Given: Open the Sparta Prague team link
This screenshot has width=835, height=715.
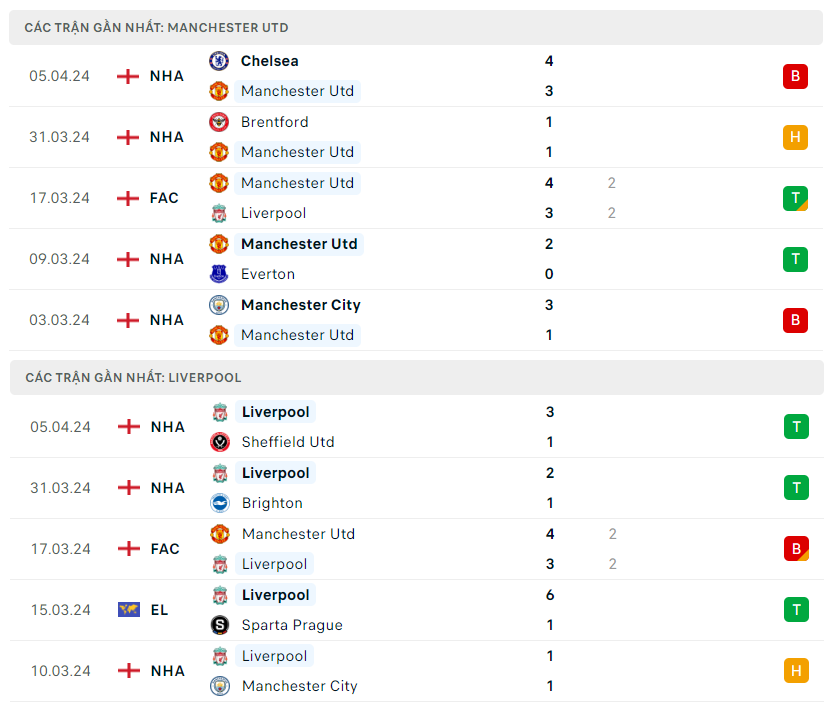Looking at the screenshot, I should coord(292,625).
